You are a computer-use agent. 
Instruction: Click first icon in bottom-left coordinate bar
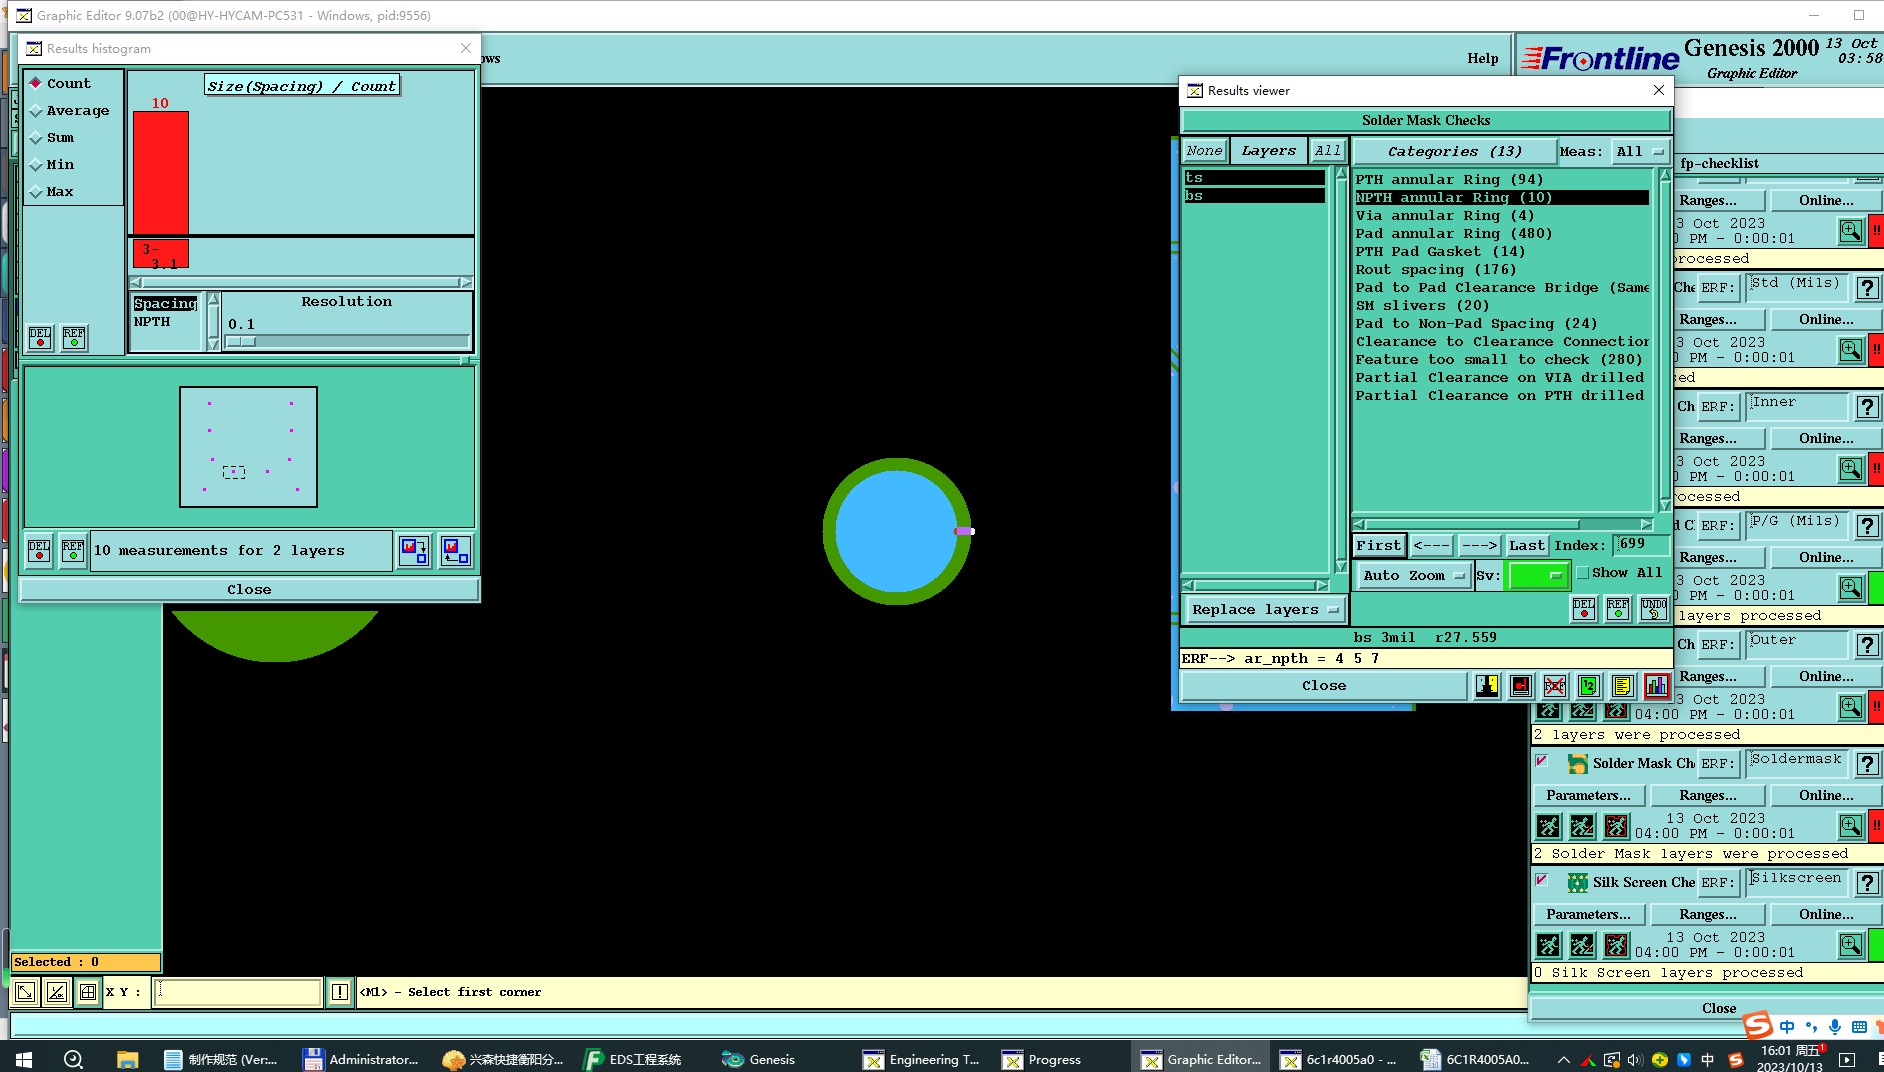[25, 992]
